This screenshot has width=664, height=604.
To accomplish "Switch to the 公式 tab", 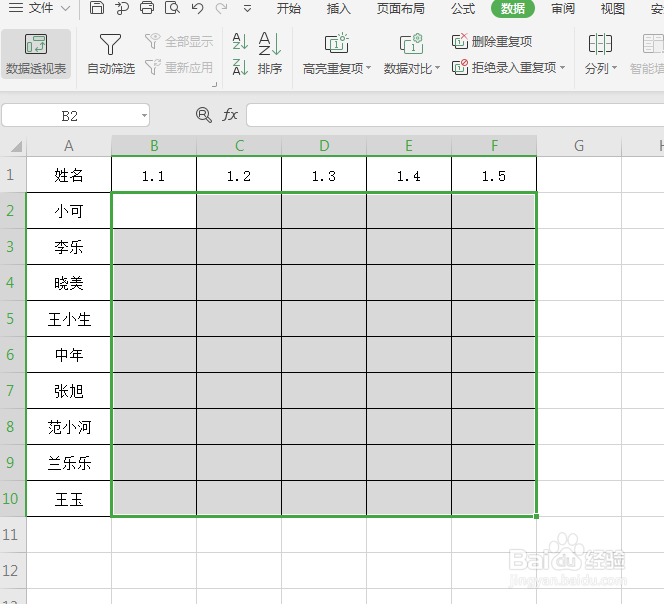I will pyautogui.click(x=462, y=8).
